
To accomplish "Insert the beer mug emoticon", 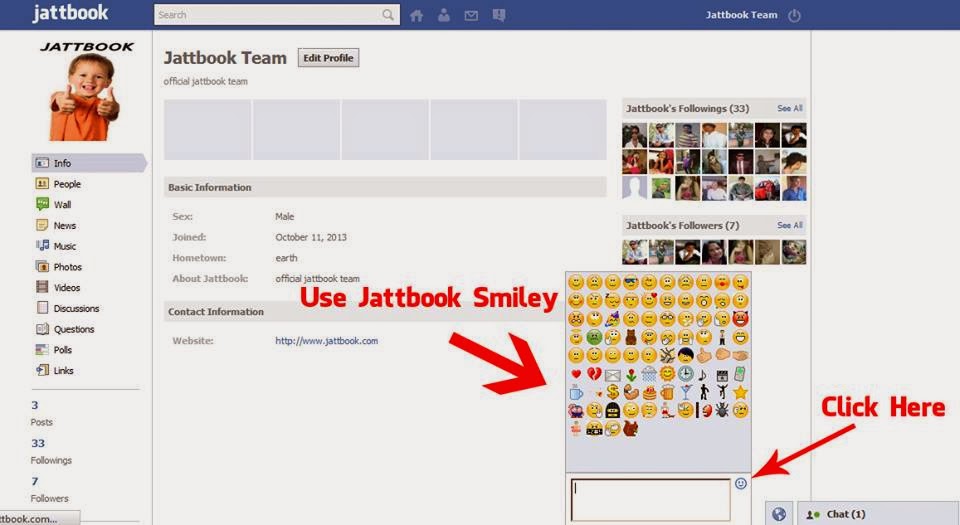I will pos(667,392).
